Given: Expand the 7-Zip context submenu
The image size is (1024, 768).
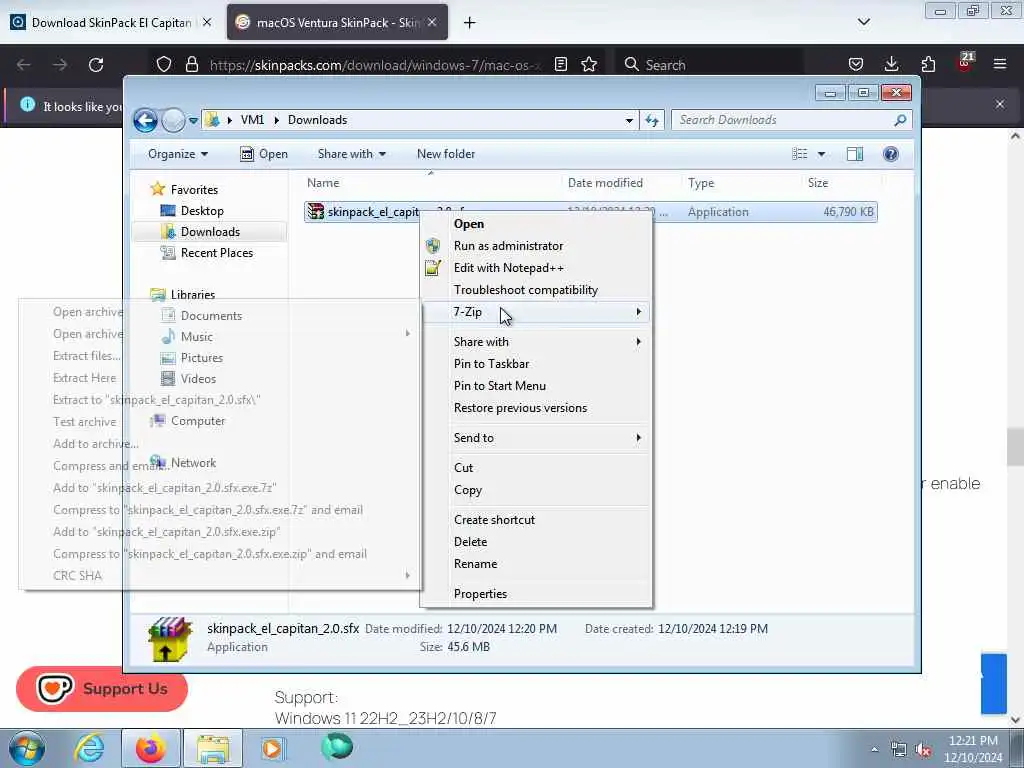Looking at the screenshot, I should 536,312.
